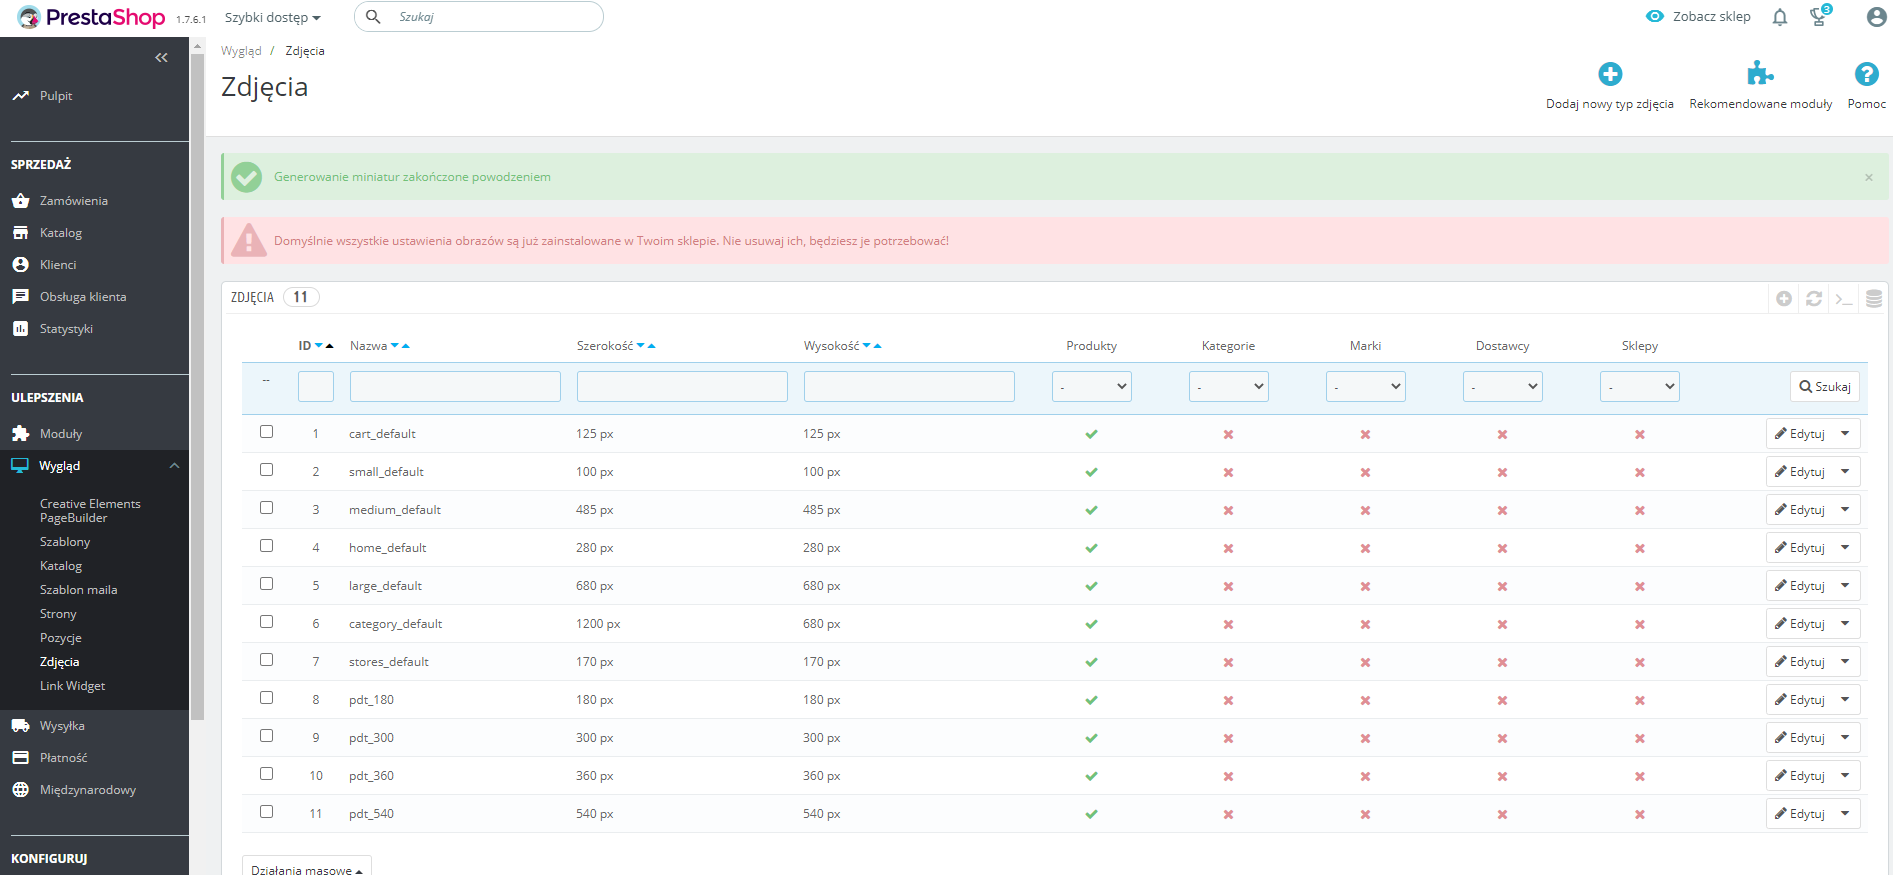Open the Pomoc help icon

coord(1866,74)
